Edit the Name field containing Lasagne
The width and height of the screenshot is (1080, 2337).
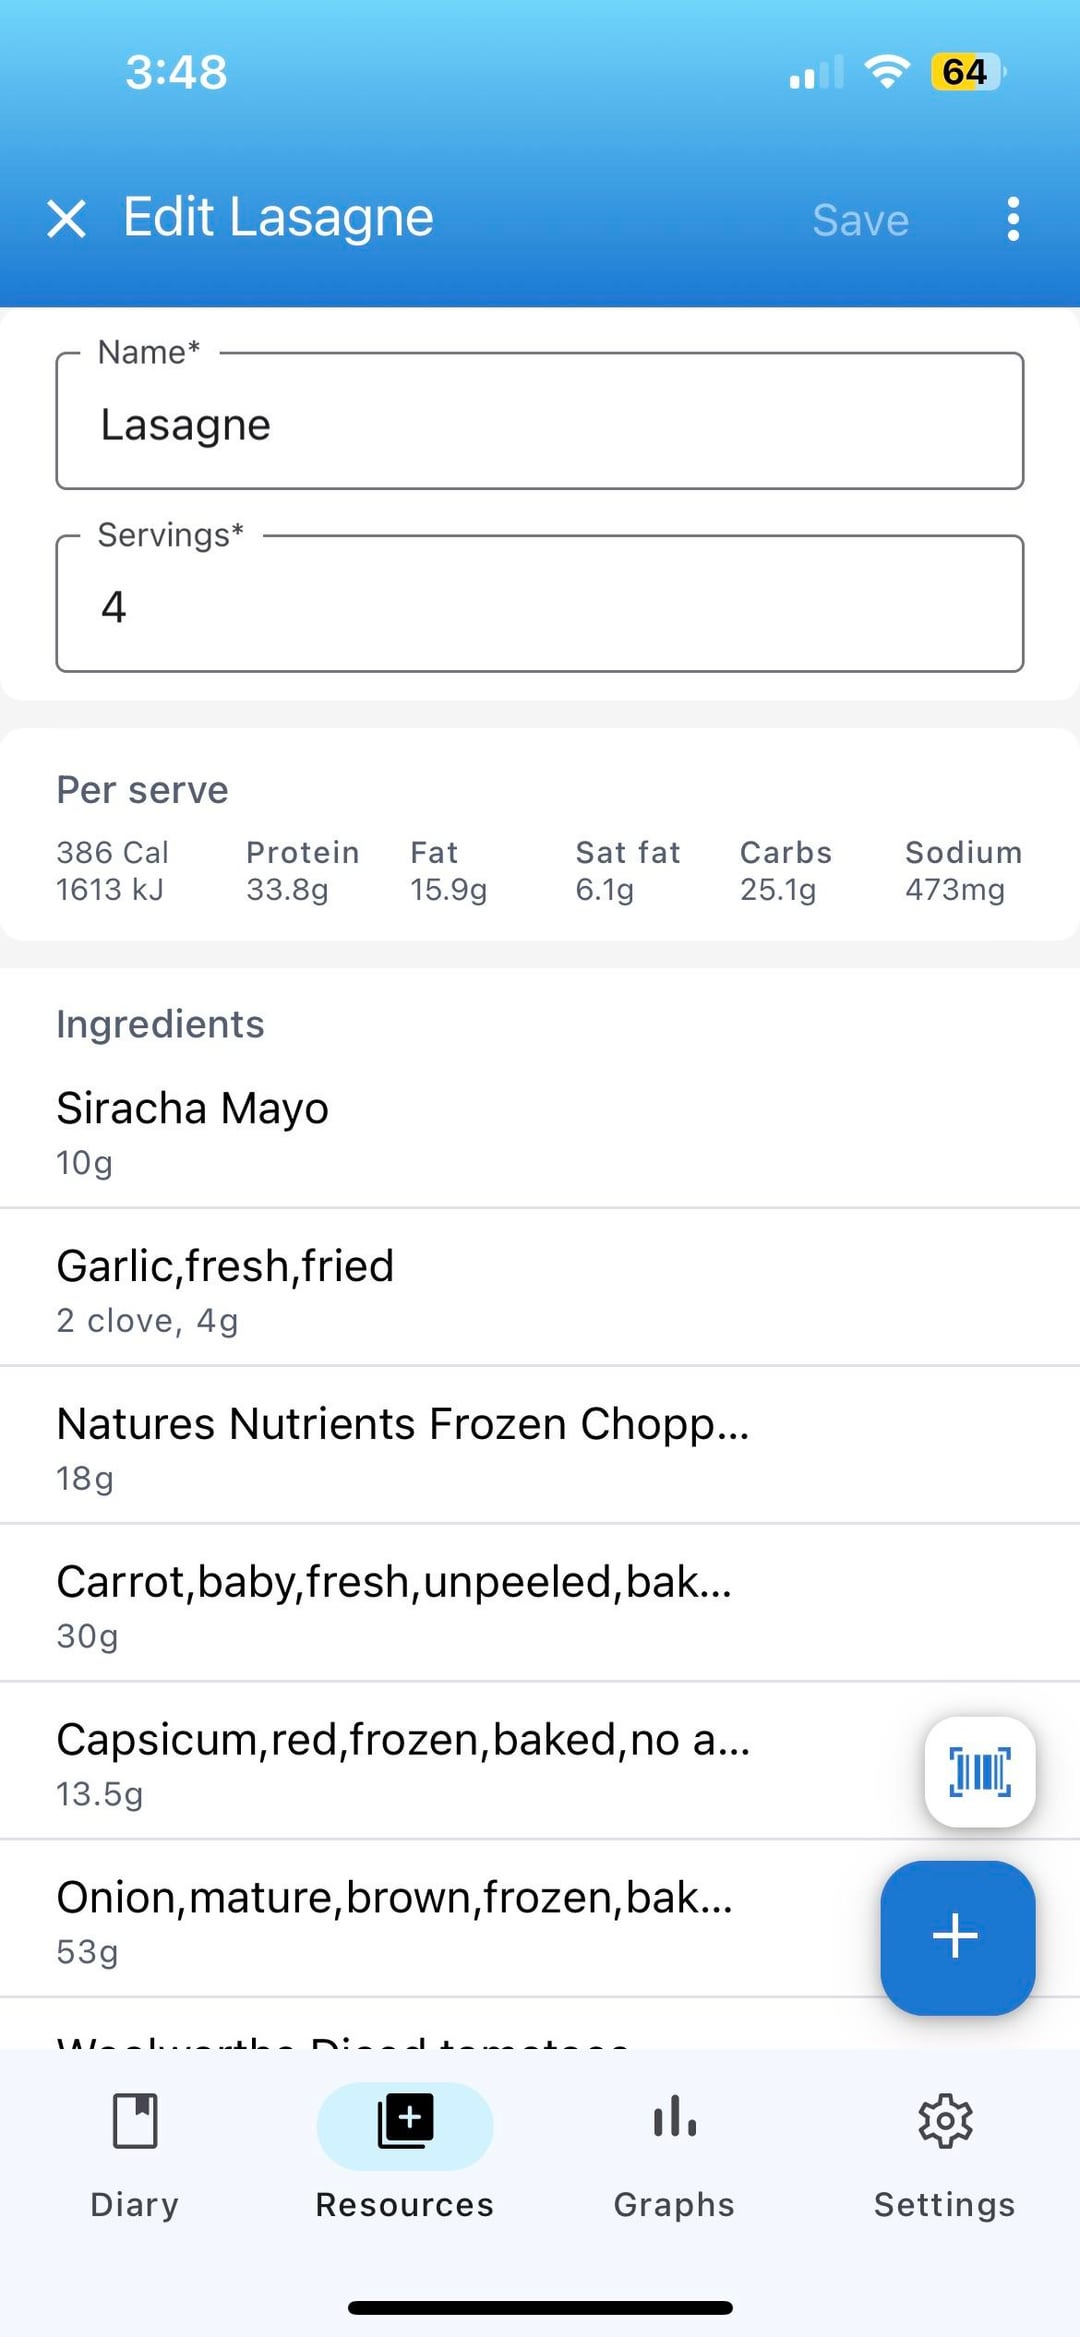point(540,424)
